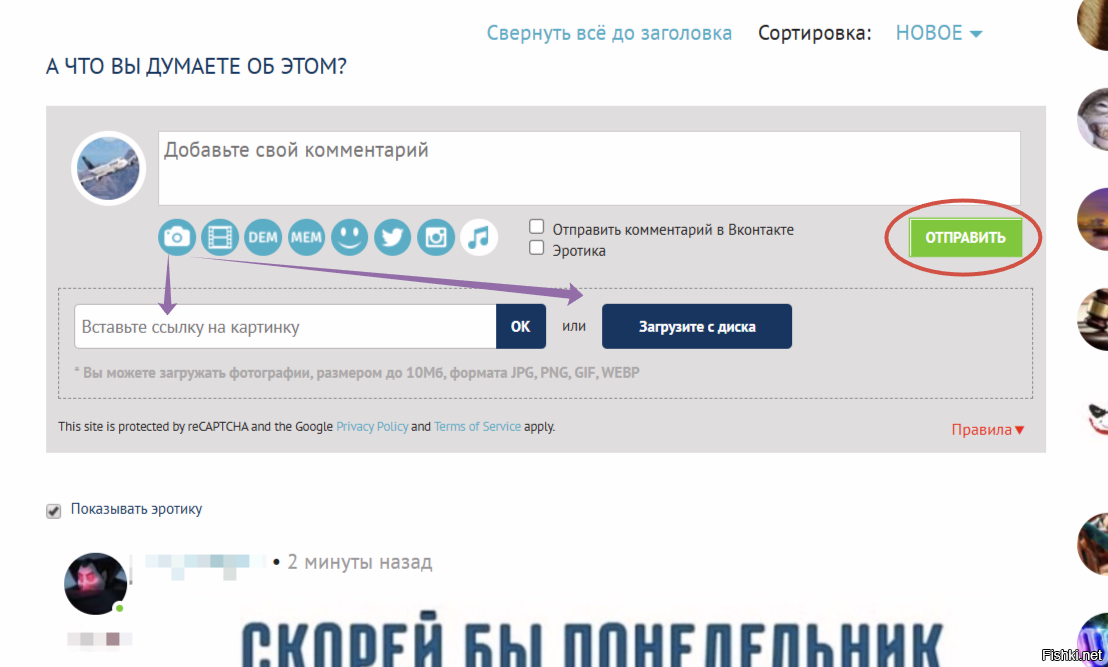
Task: Open the sorting dropdown 'НОВОЕ'
Action: pos(938,33)
